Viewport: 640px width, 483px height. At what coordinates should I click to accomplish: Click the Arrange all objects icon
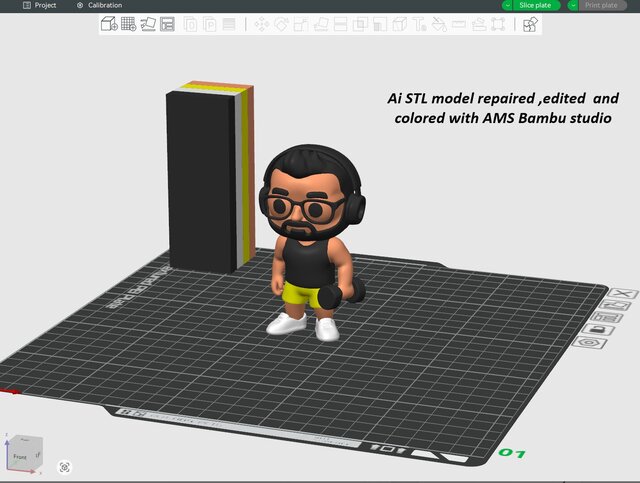pyautogui.click(x=167, y=24)
